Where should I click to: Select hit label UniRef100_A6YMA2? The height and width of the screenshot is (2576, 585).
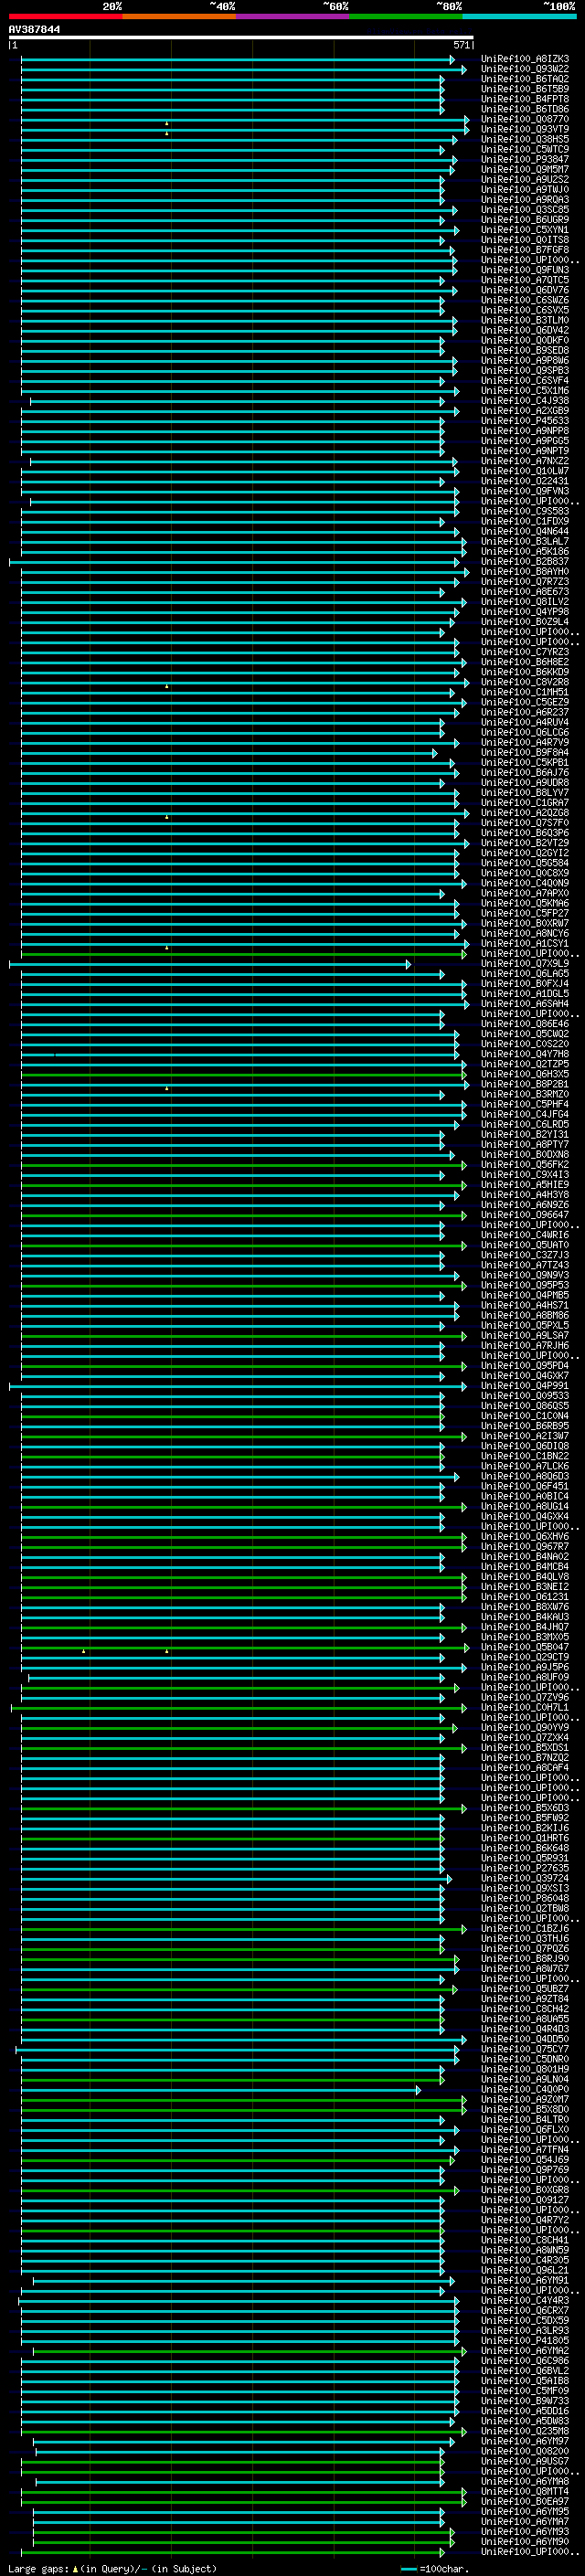pyautogui.click(x=525, y=2351)
